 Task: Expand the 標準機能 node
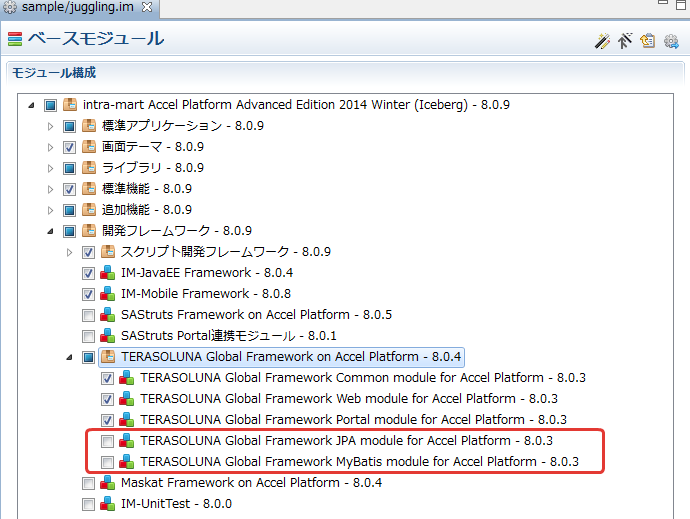50,189
